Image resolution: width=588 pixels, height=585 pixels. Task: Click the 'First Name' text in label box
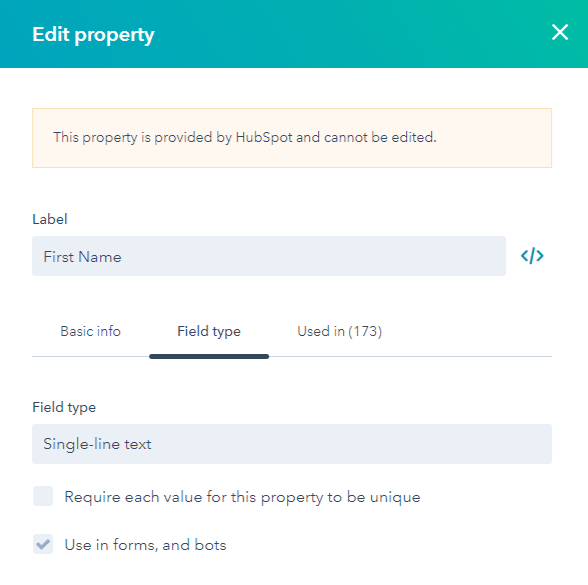82,257
